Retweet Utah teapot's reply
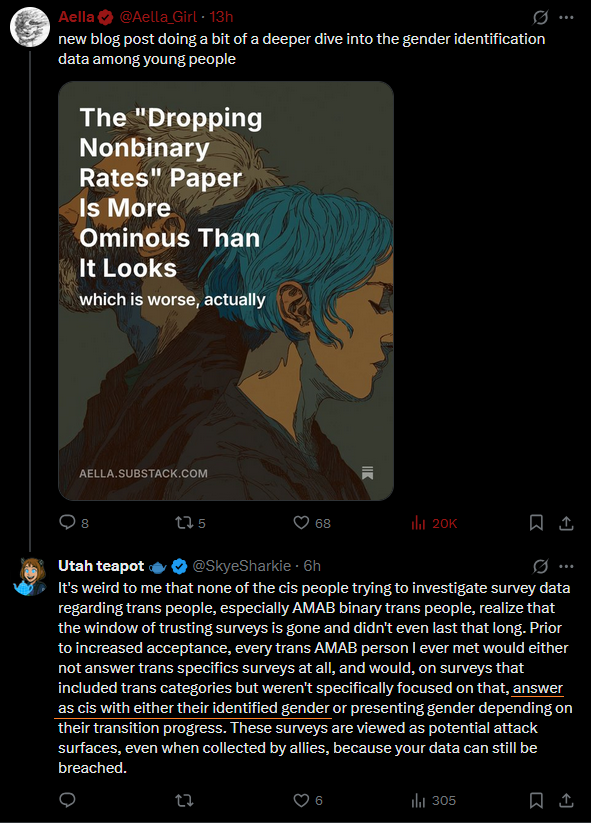 click(184, 800)
